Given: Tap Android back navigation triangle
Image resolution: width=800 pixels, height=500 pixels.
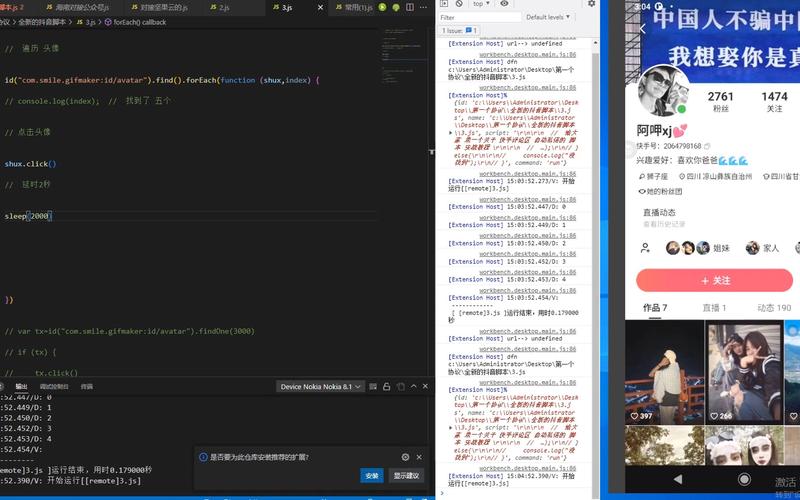Looking at the screenshot, I should [678, 479].
